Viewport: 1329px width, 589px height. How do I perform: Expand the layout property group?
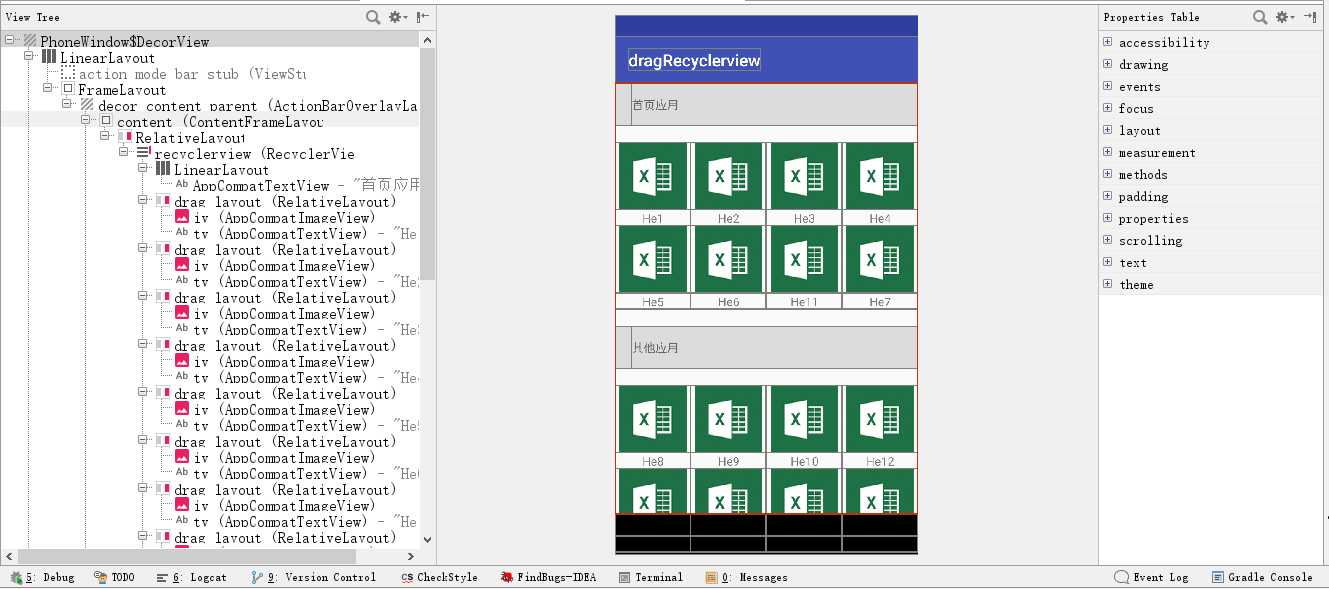coord(1107,130)
